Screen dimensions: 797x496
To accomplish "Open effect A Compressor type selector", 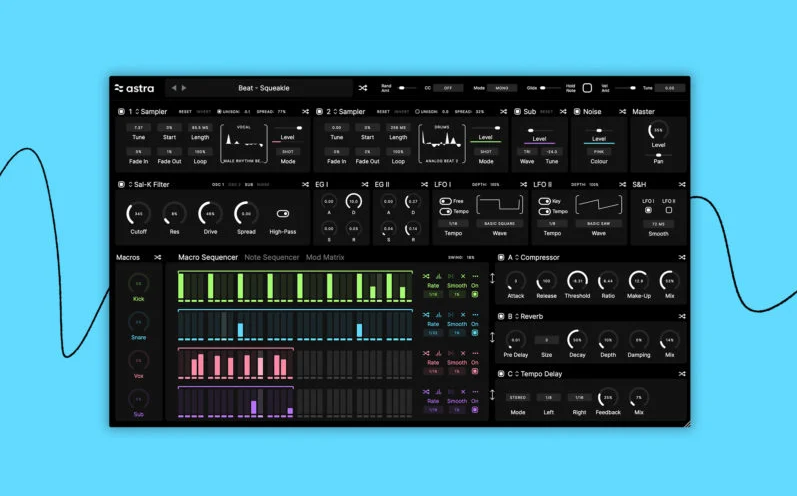I will pos(517,257).
